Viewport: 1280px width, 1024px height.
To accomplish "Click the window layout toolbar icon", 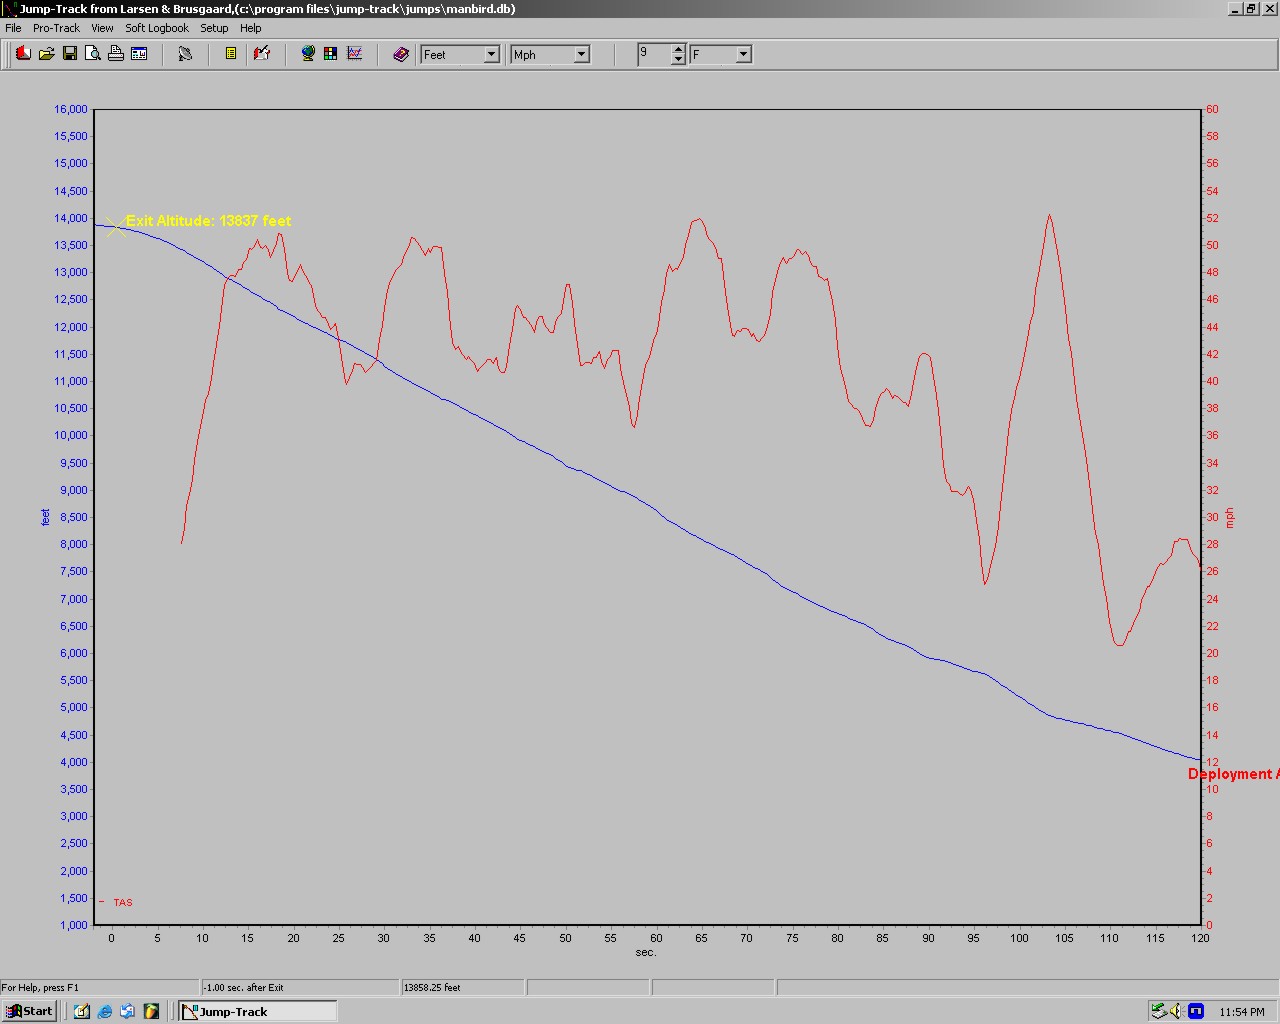I will [139, 54].
